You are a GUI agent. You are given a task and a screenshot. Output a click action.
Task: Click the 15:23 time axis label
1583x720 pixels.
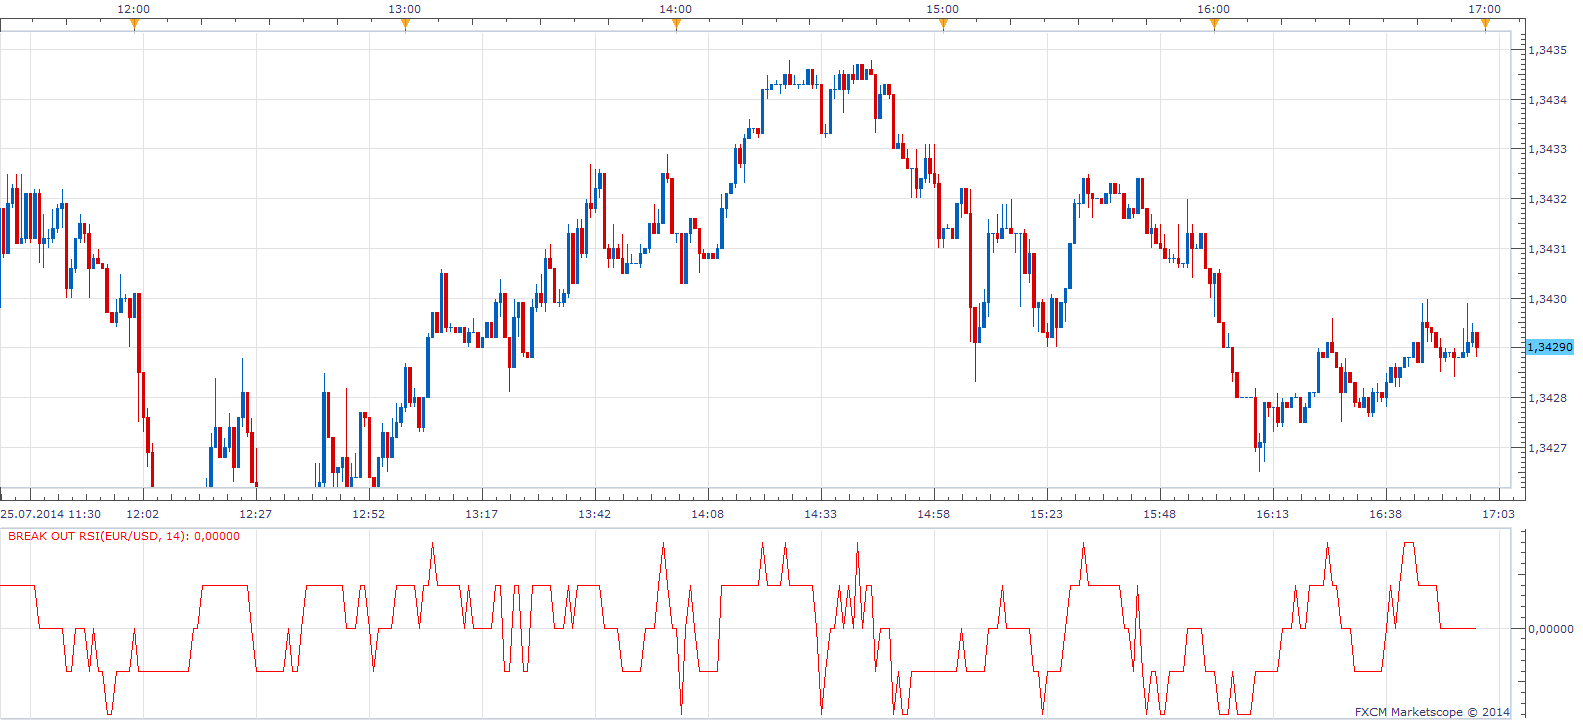pos(1047,514)
